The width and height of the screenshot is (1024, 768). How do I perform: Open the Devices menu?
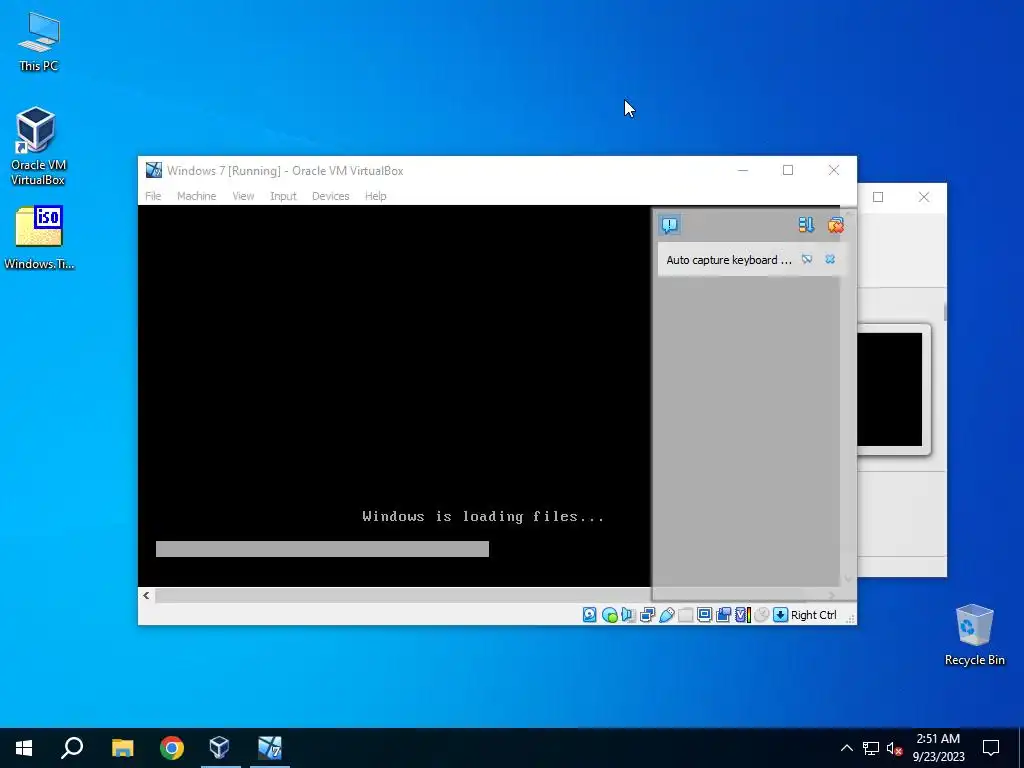tap(330, 196)
